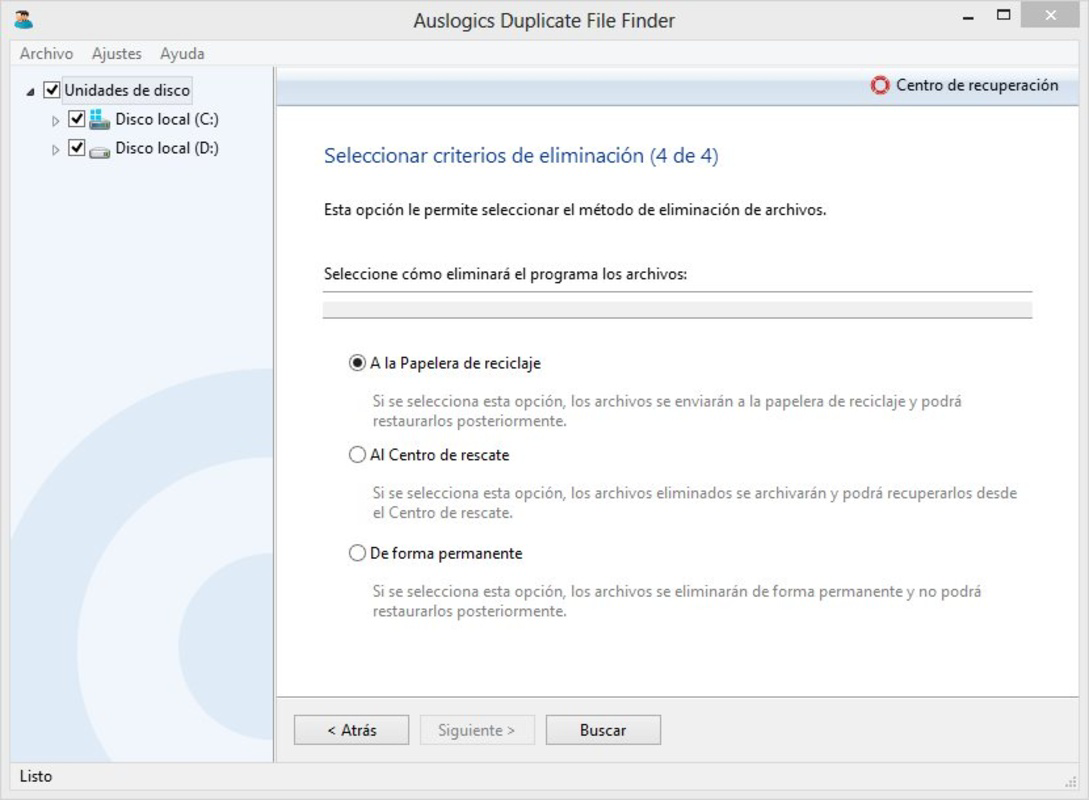
Task: Toggle the Disco local (D:) checkbox
Action: [x=76, y=148]
